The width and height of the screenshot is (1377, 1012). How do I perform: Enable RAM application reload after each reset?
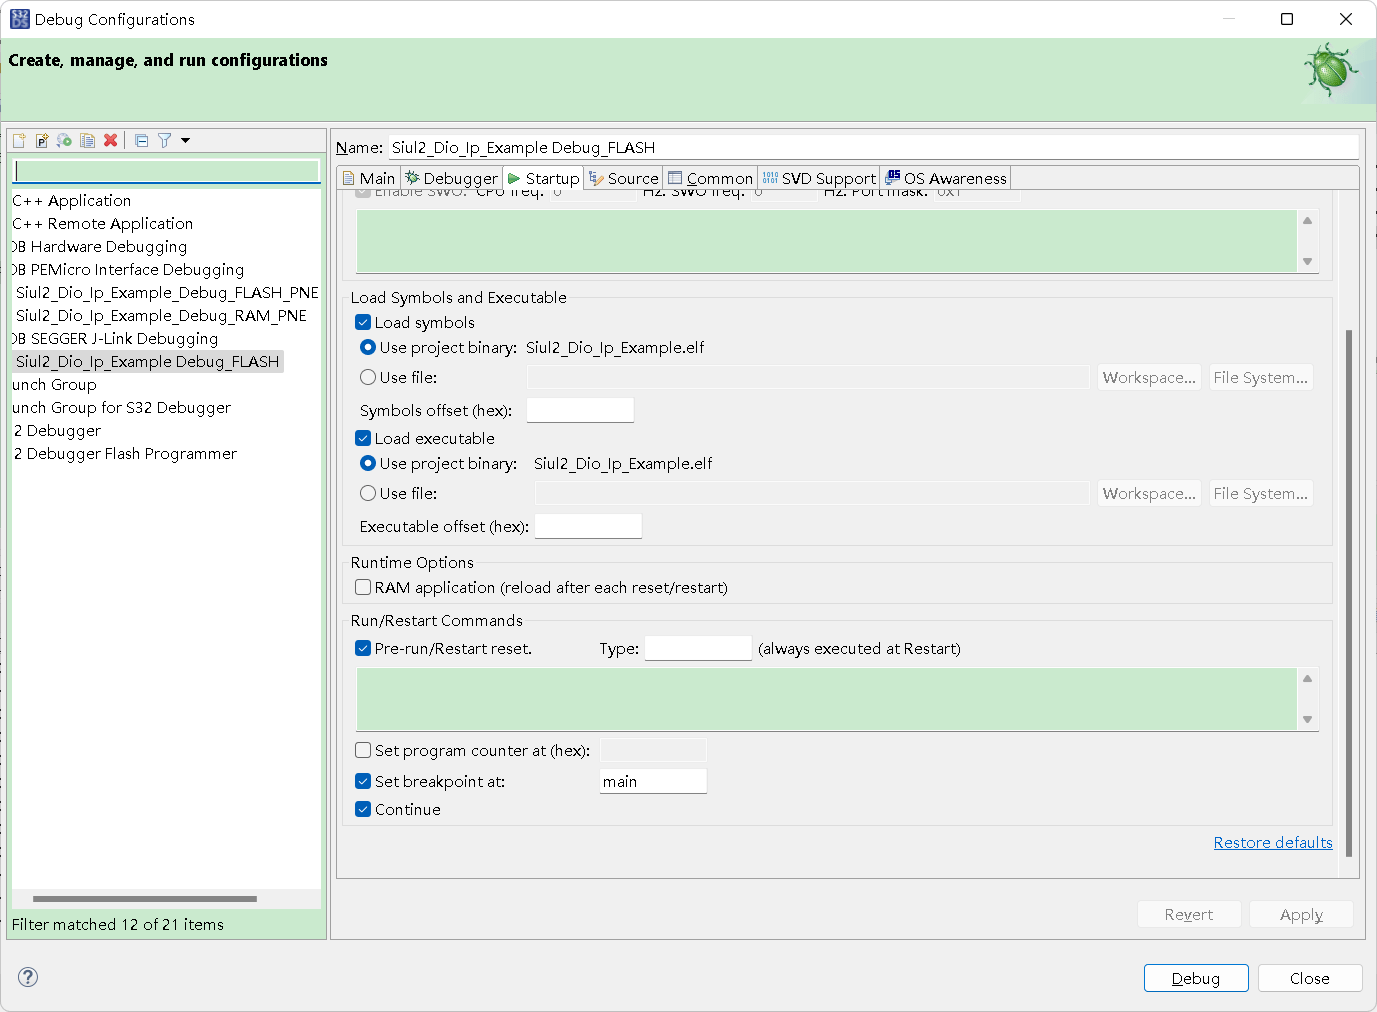pos(363,588)
